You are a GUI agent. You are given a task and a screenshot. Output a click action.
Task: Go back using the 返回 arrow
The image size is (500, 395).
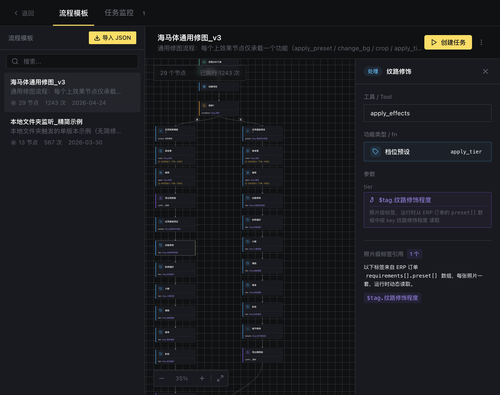point(24,13)
